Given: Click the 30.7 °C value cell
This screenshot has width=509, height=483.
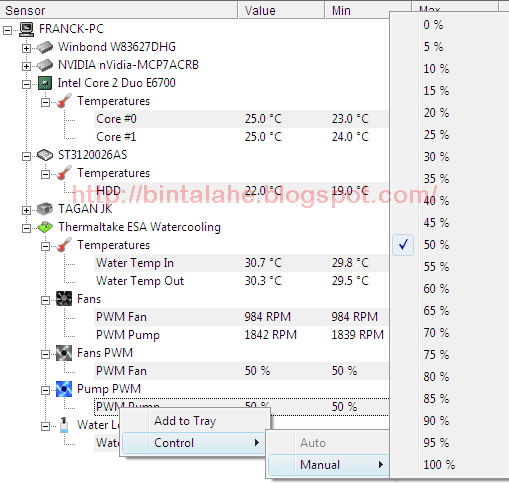Looking at the screenshot, I should [263, 263].
